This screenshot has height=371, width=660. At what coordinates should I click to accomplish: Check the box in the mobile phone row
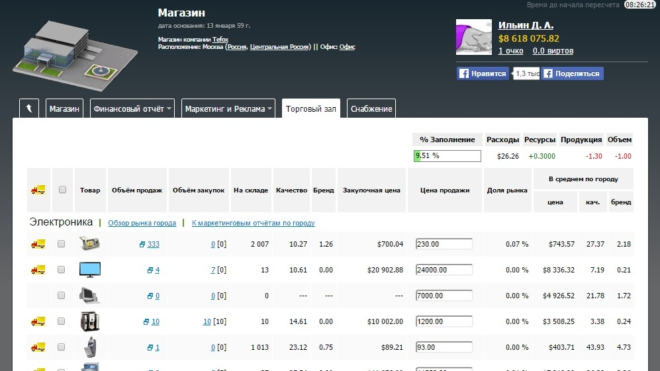pyautogui.click(x=61, y=347)
